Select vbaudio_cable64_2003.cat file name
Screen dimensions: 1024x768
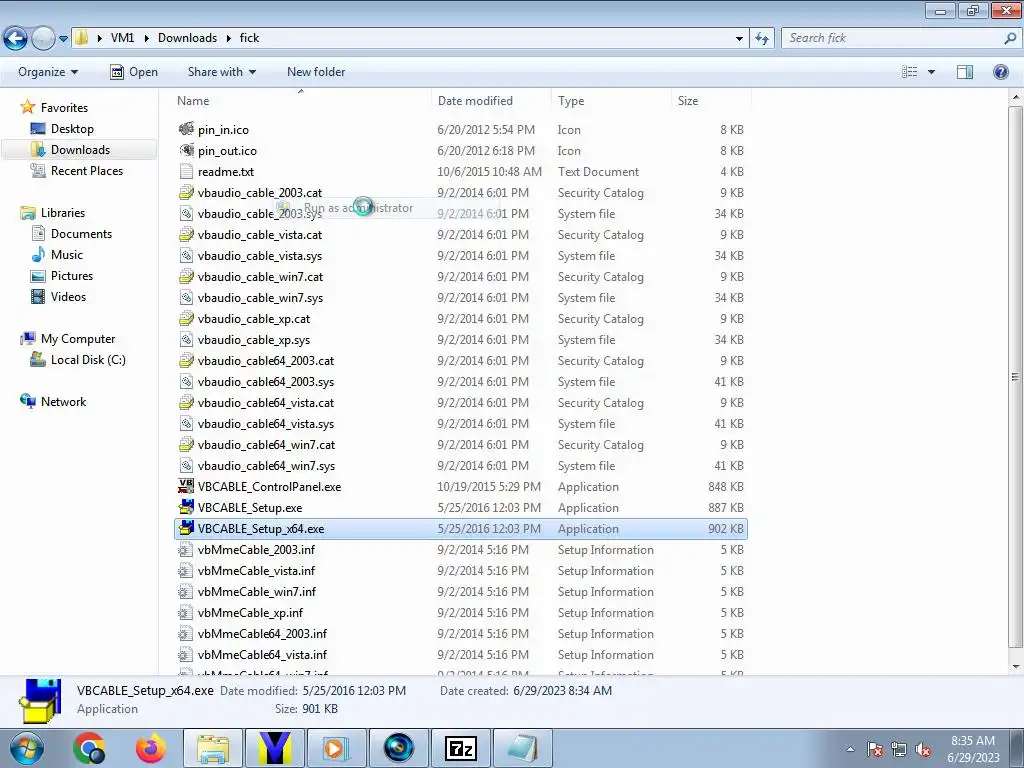click(266, 360)
